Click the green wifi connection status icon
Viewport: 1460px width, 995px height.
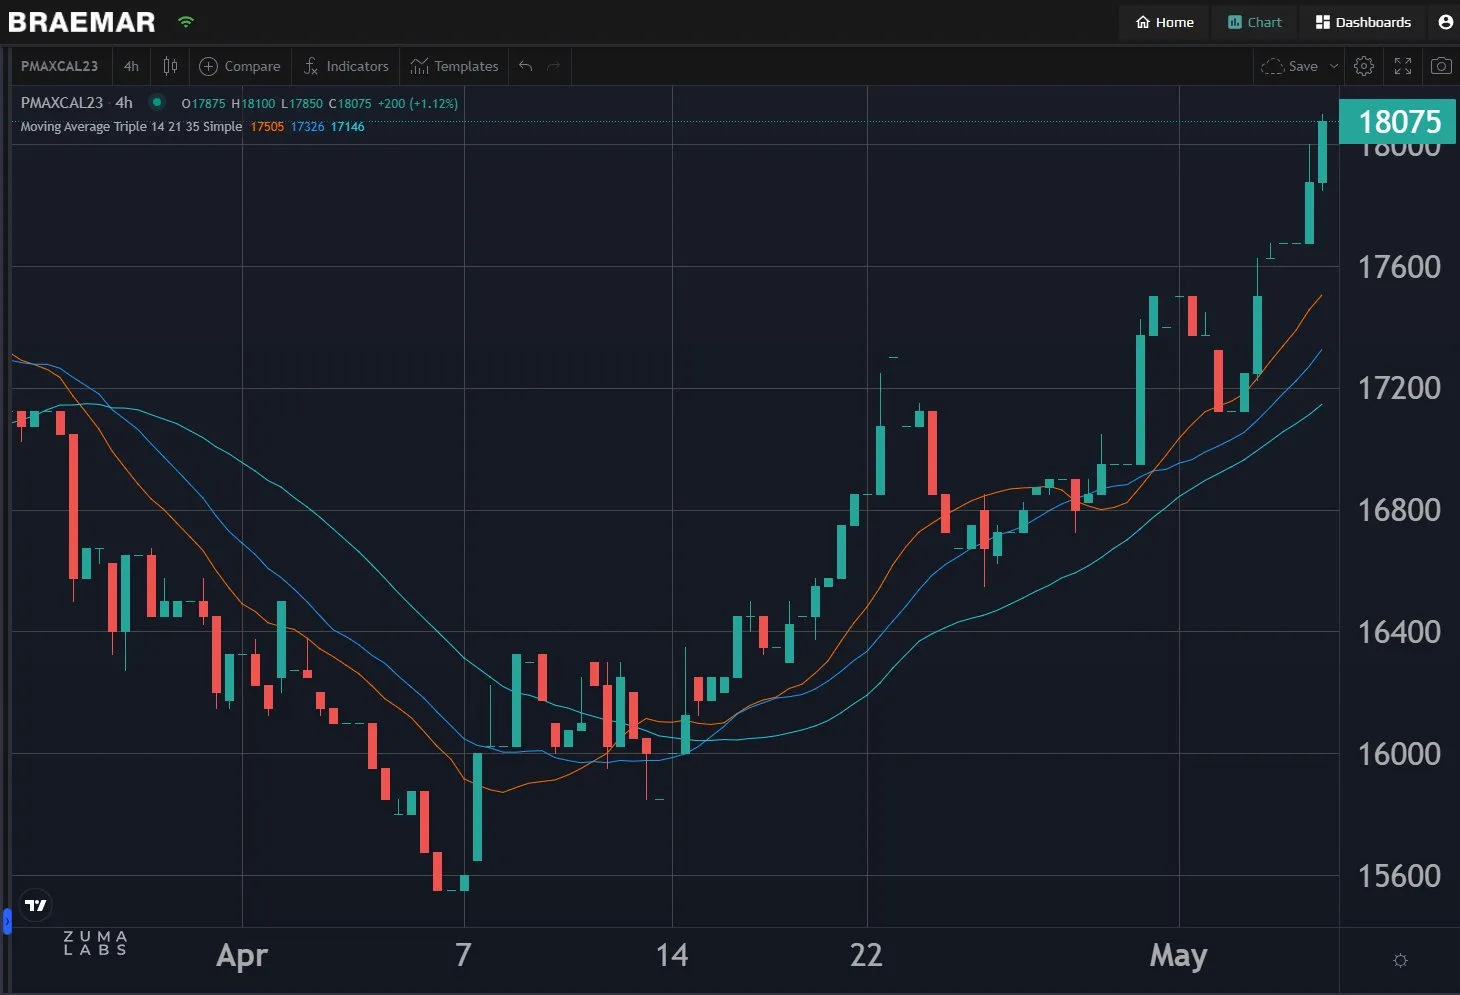(x=186, y=21)
